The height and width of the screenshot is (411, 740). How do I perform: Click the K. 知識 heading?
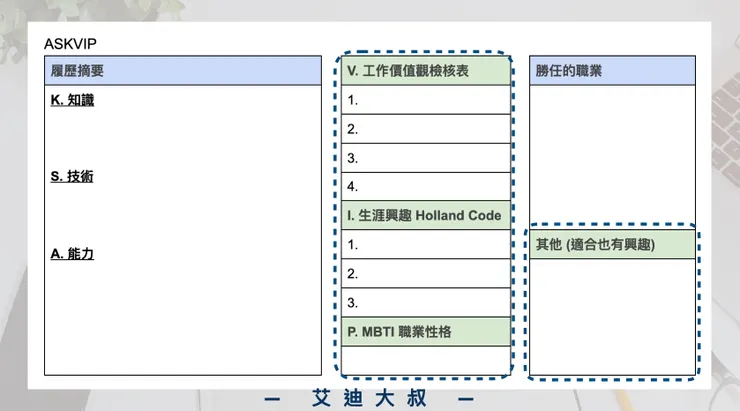(72, 100)
